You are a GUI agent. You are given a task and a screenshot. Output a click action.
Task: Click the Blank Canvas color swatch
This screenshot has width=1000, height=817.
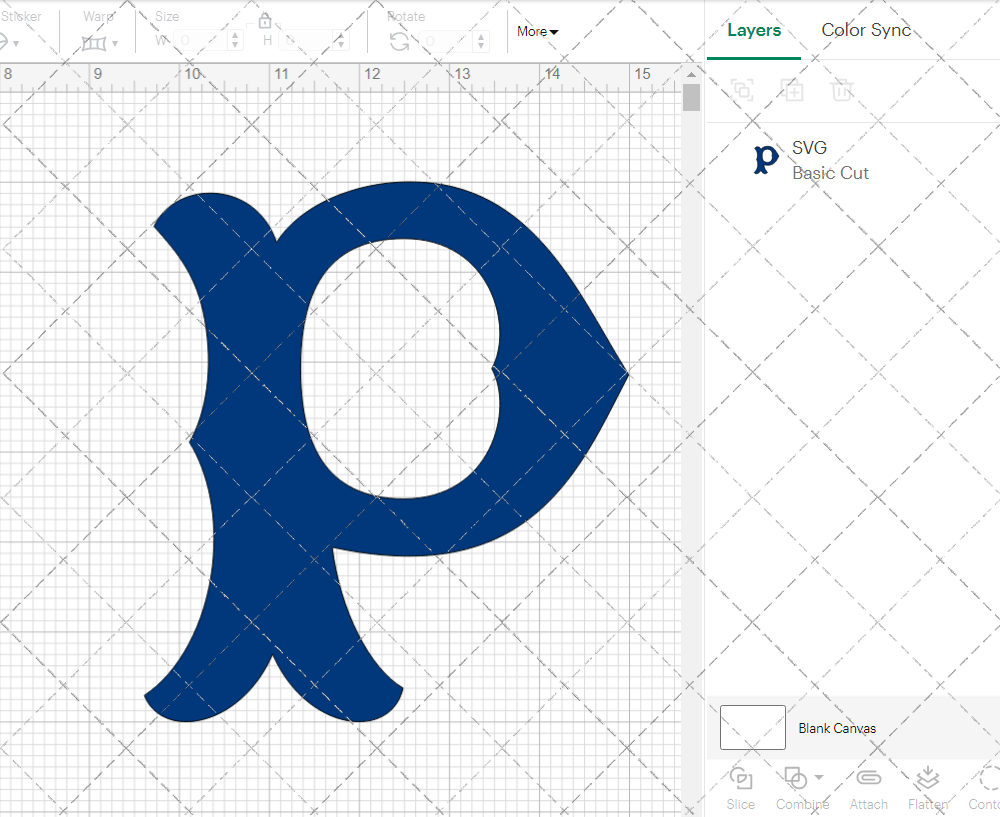752,727
